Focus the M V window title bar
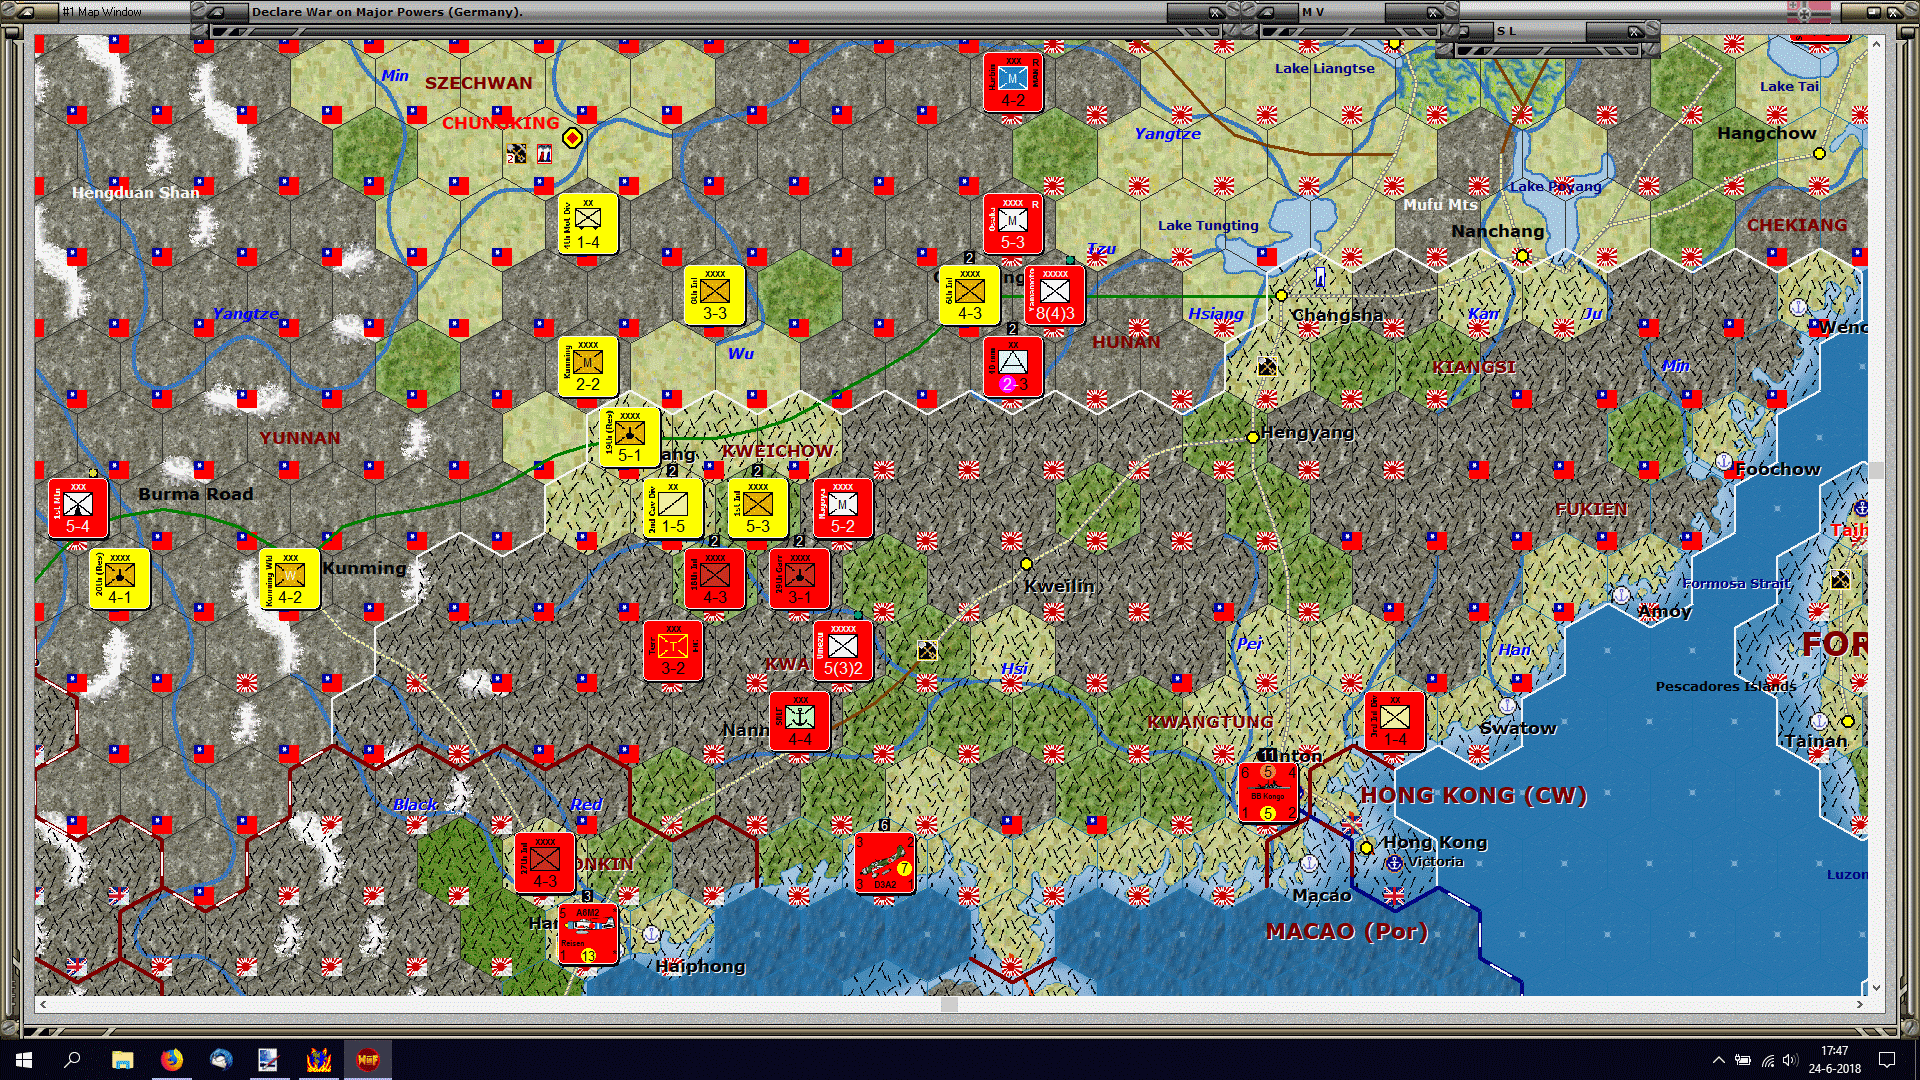Screen dimensions: 1920x1080 1350,12
